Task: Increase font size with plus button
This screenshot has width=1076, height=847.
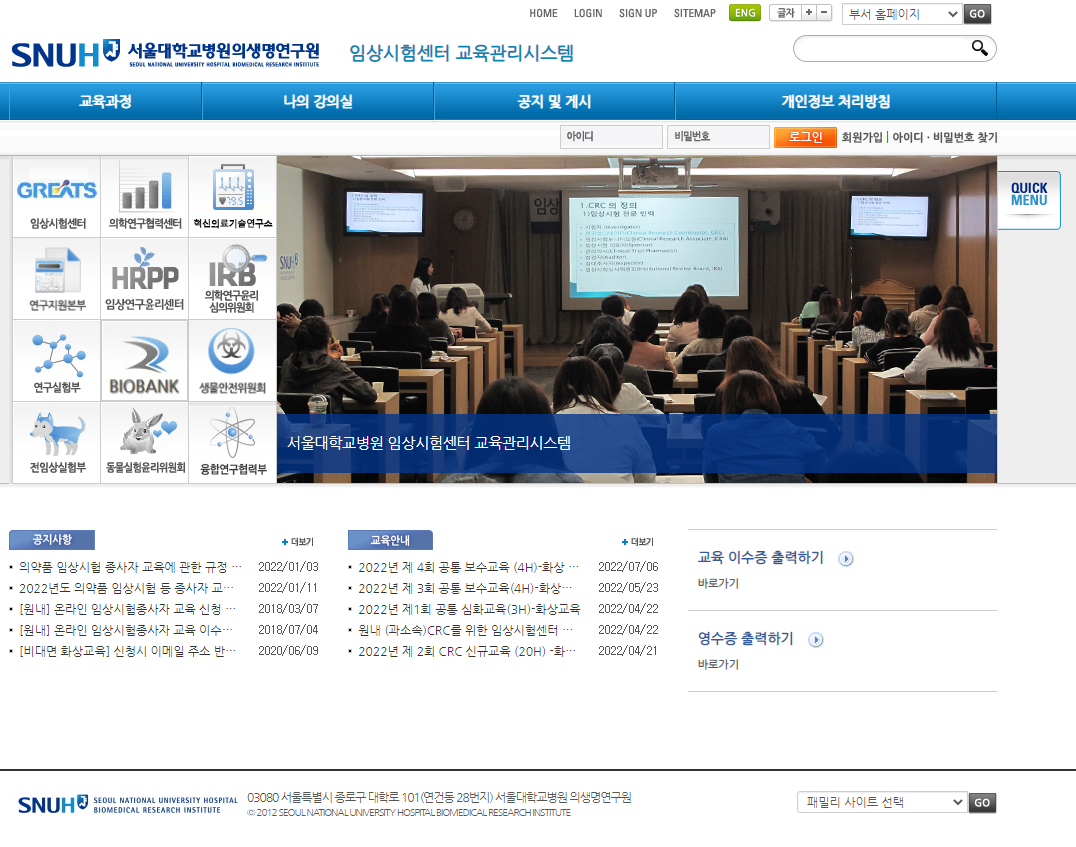Action: click(809, 12)
